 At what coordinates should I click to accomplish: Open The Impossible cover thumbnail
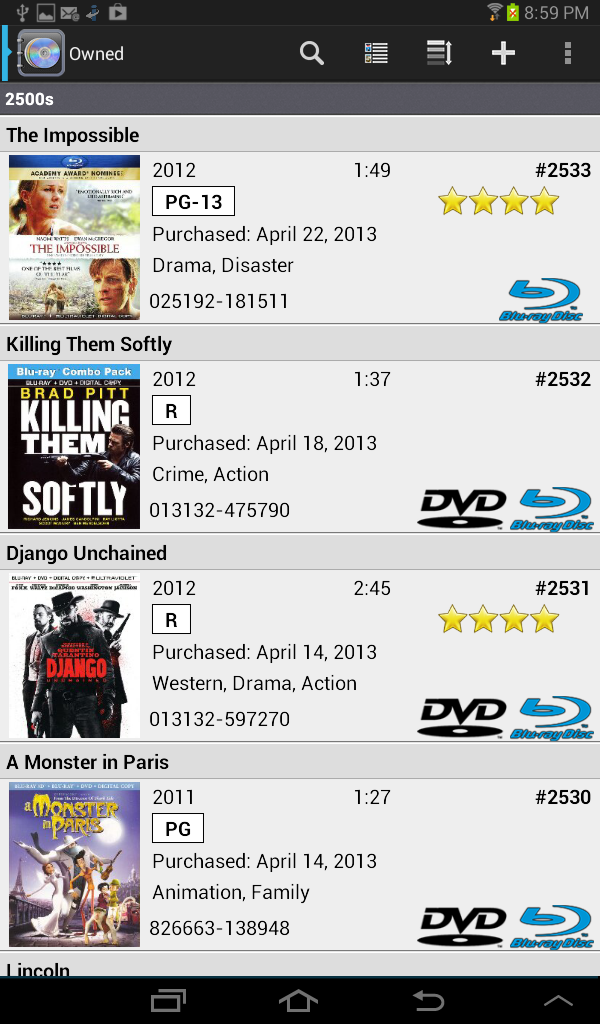click(x=74, y=237)
